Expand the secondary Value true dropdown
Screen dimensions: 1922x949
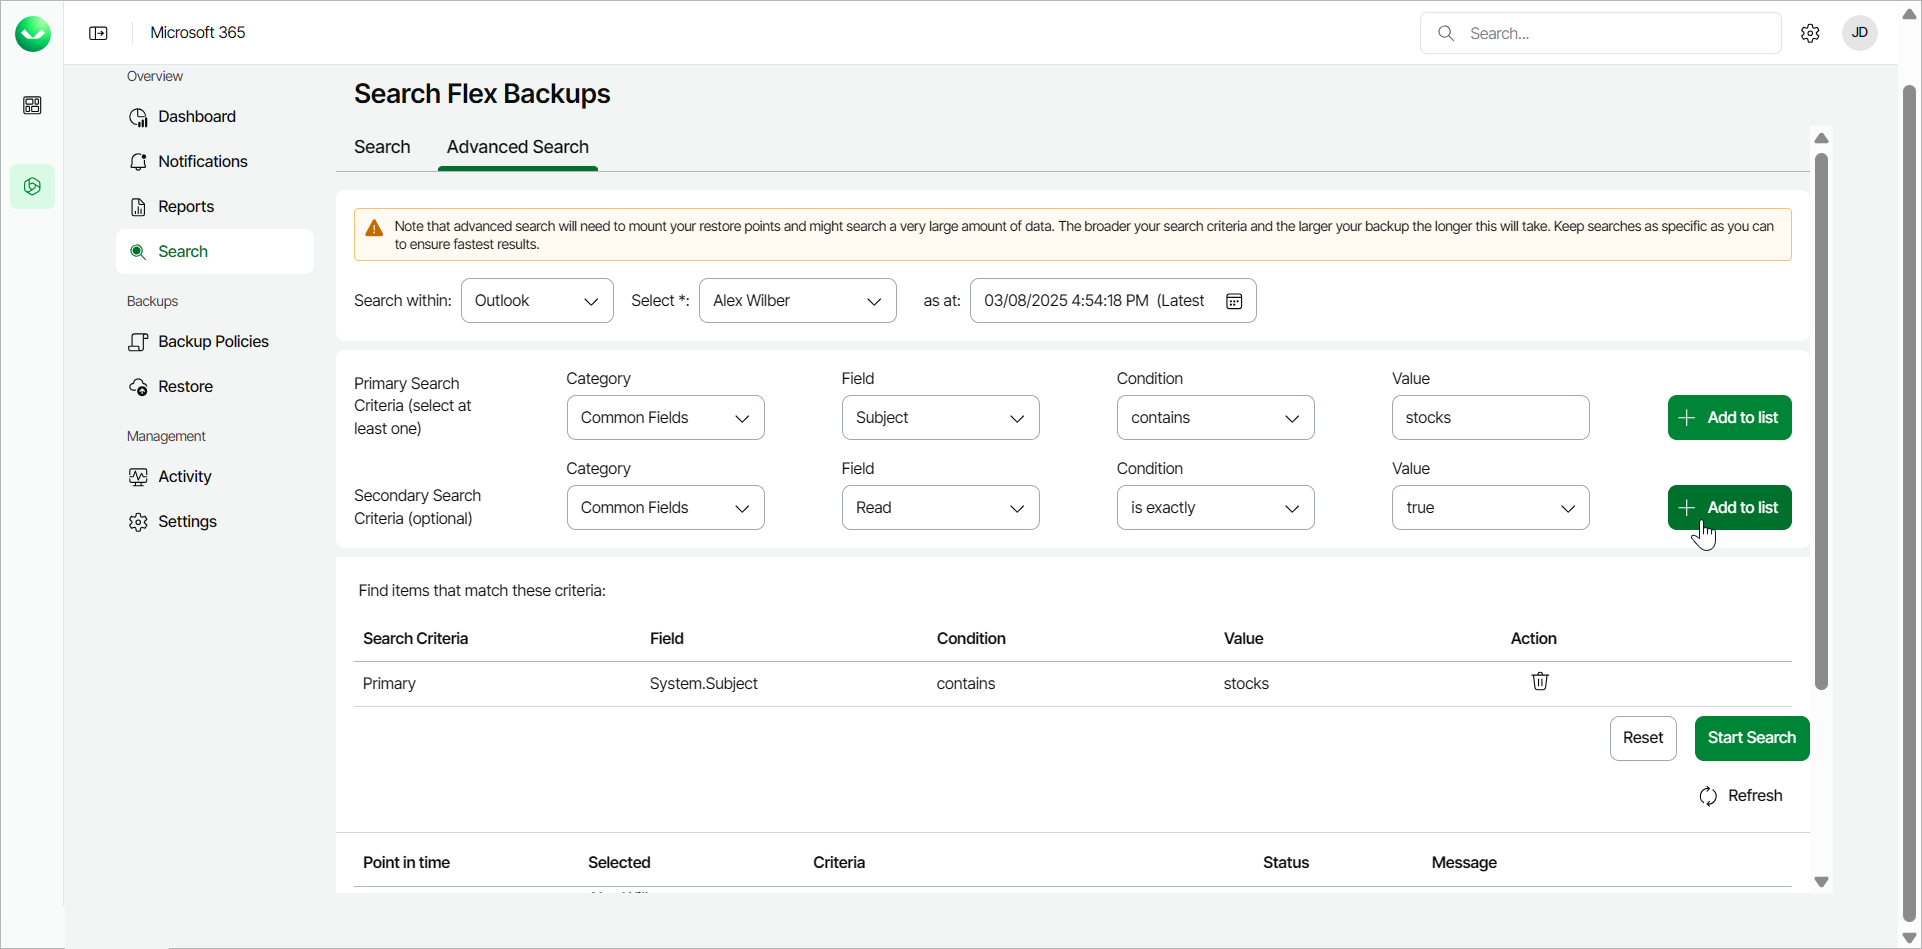[1490, 508]
